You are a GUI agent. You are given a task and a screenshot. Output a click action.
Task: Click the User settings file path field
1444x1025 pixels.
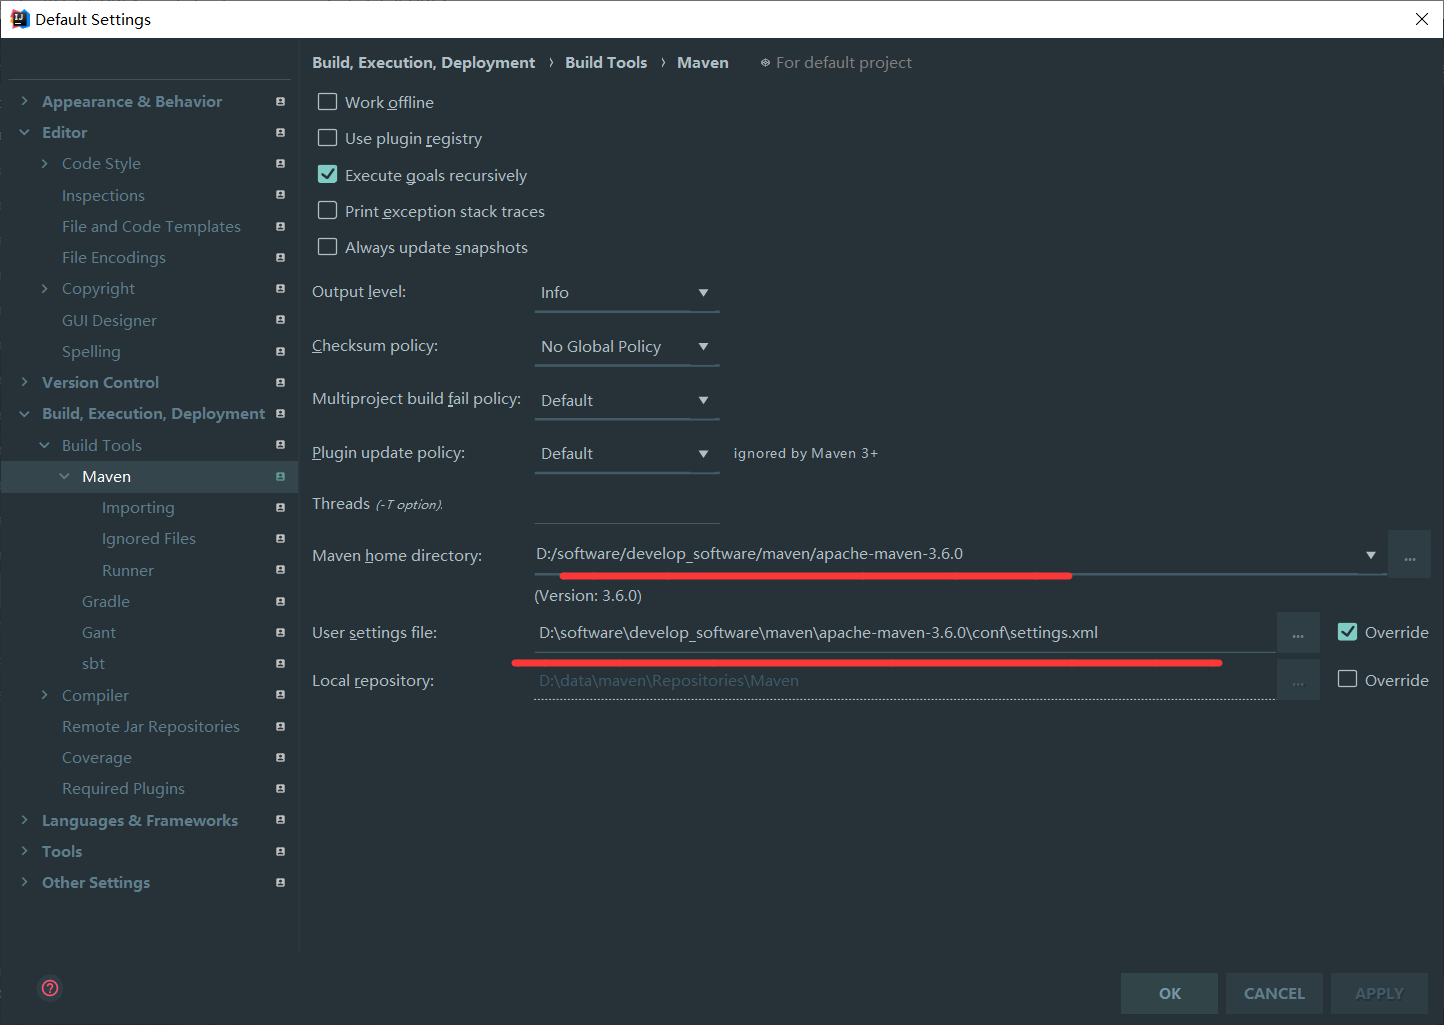tap(905, 633)
